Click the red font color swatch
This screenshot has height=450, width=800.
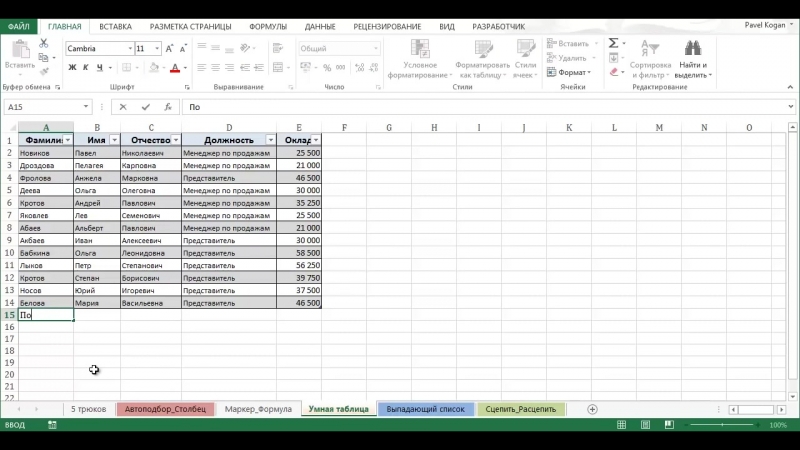(x=174, y=68)
